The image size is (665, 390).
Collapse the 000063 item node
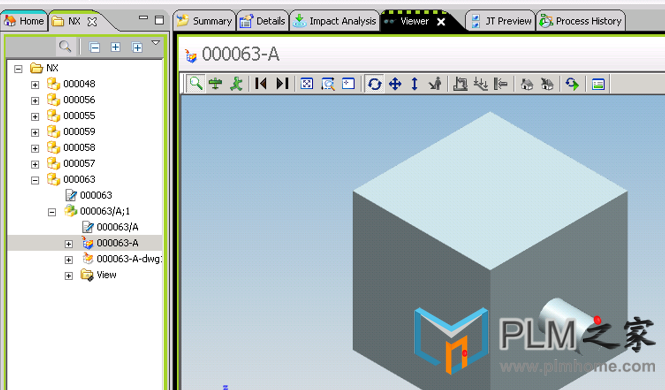[x=35, y=180]
